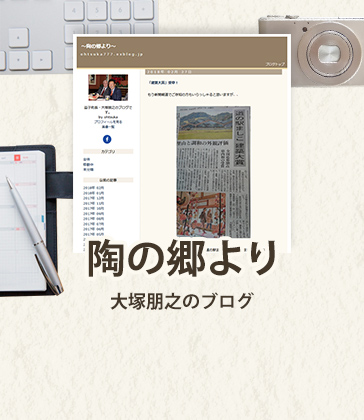Click the カテゴリ section heading

pos(108,151)
